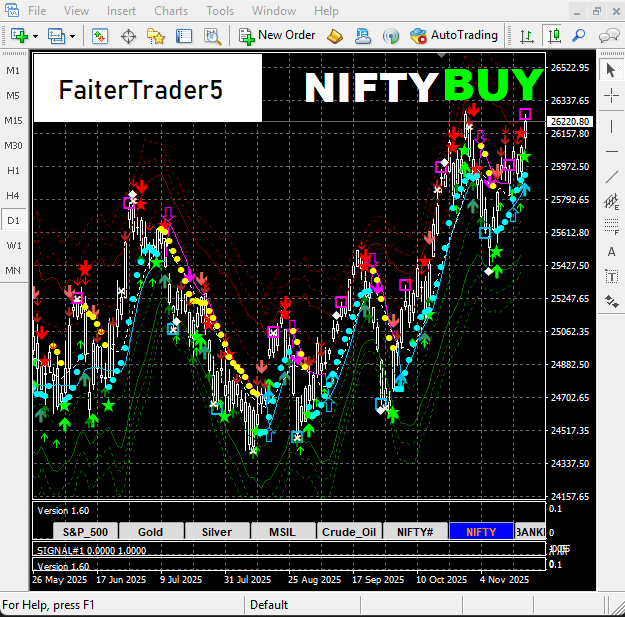
Task: Expand the new chart dropdown arrow
Action: coord(35,37)
